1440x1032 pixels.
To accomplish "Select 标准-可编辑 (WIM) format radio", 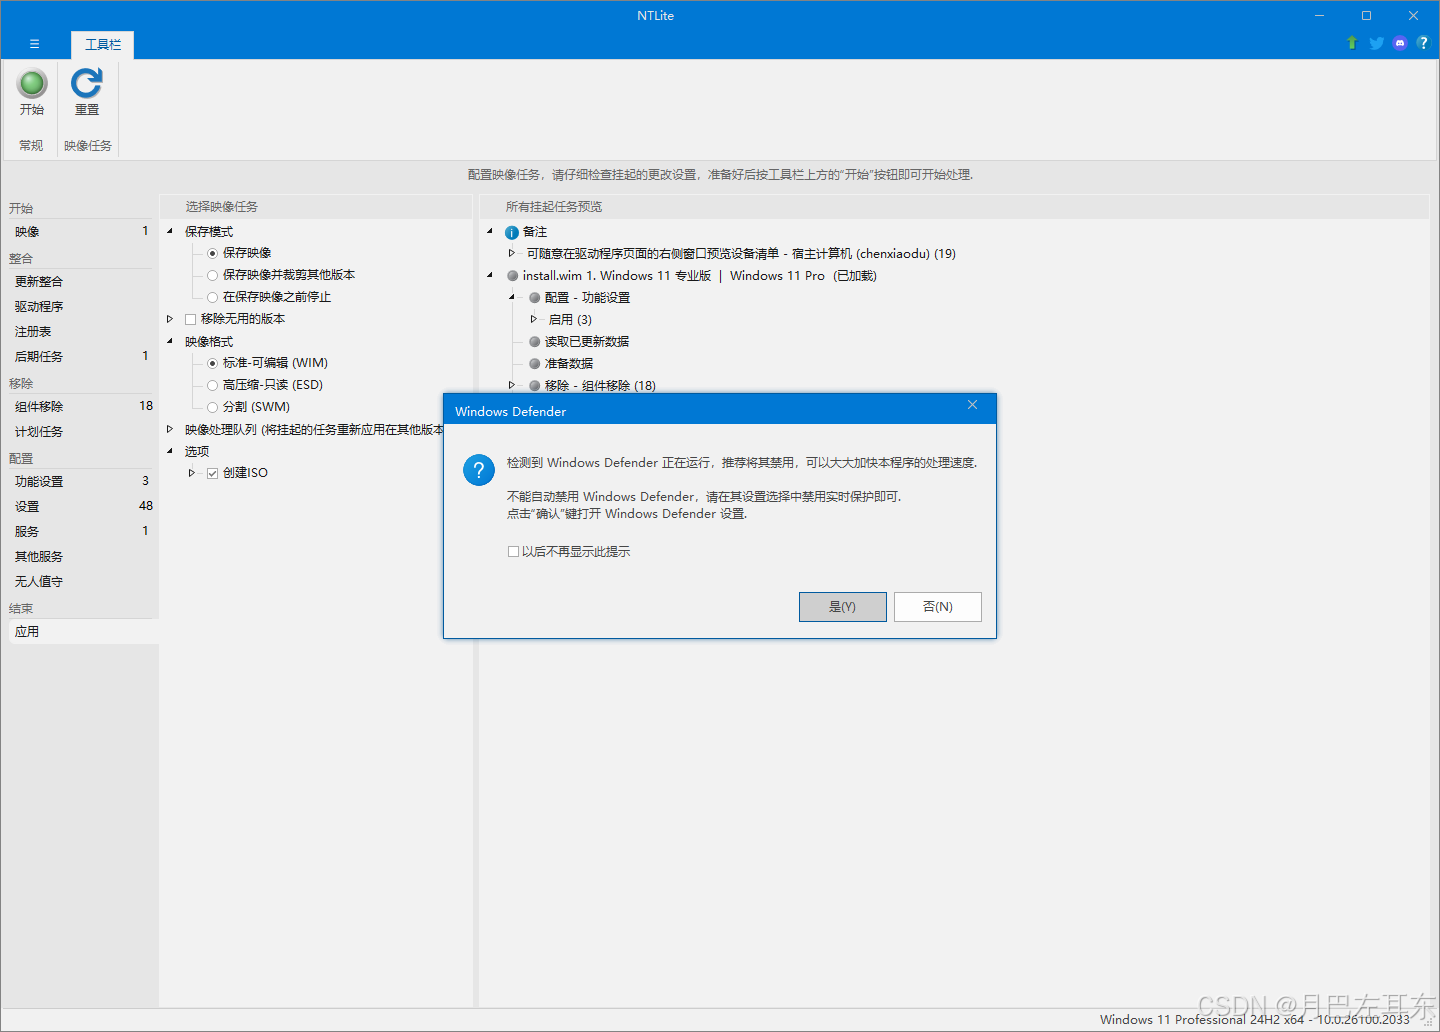I will point(212,363).
